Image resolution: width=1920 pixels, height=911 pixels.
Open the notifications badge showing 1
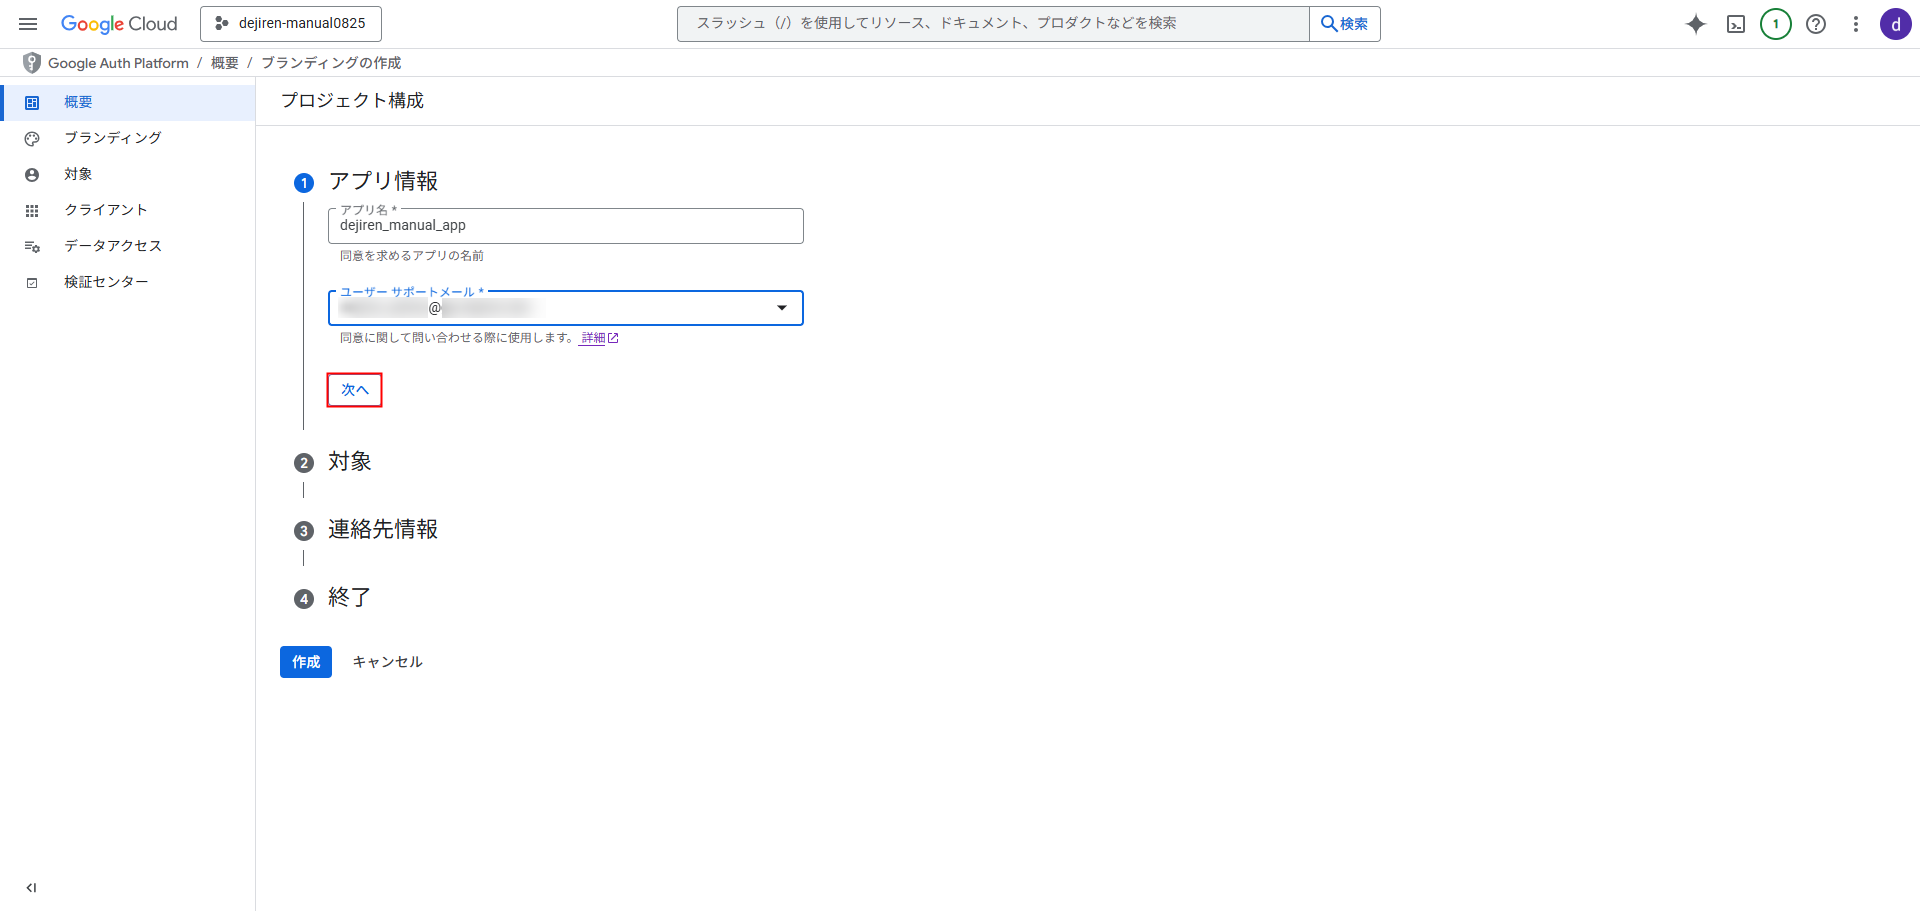[x=1775, y=24]
